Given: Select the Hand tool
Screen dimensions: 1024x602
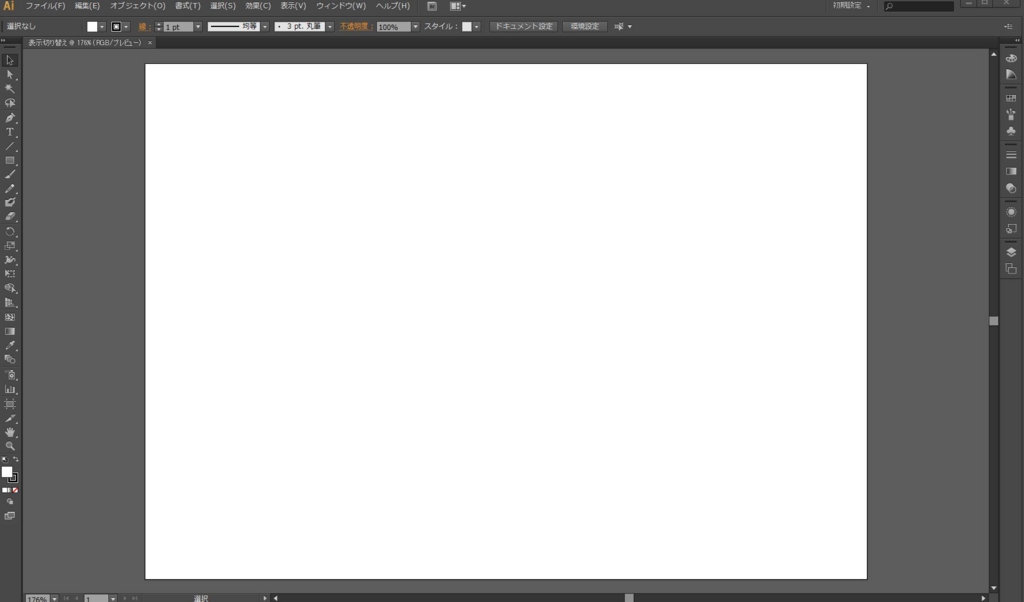Looking at the screenshot, I should coord(10,432).
